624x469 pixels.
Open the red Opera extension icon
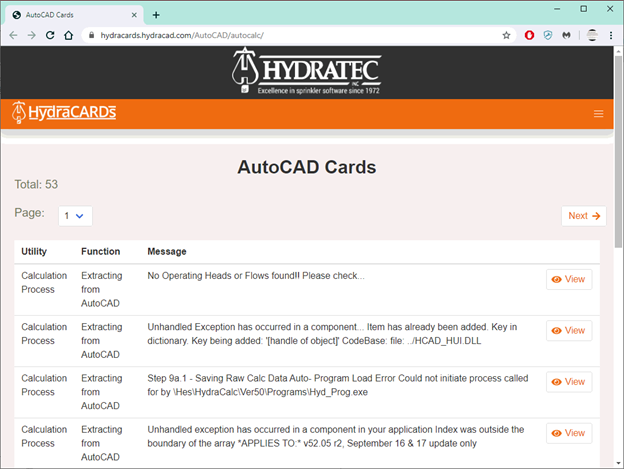(529, 35)
